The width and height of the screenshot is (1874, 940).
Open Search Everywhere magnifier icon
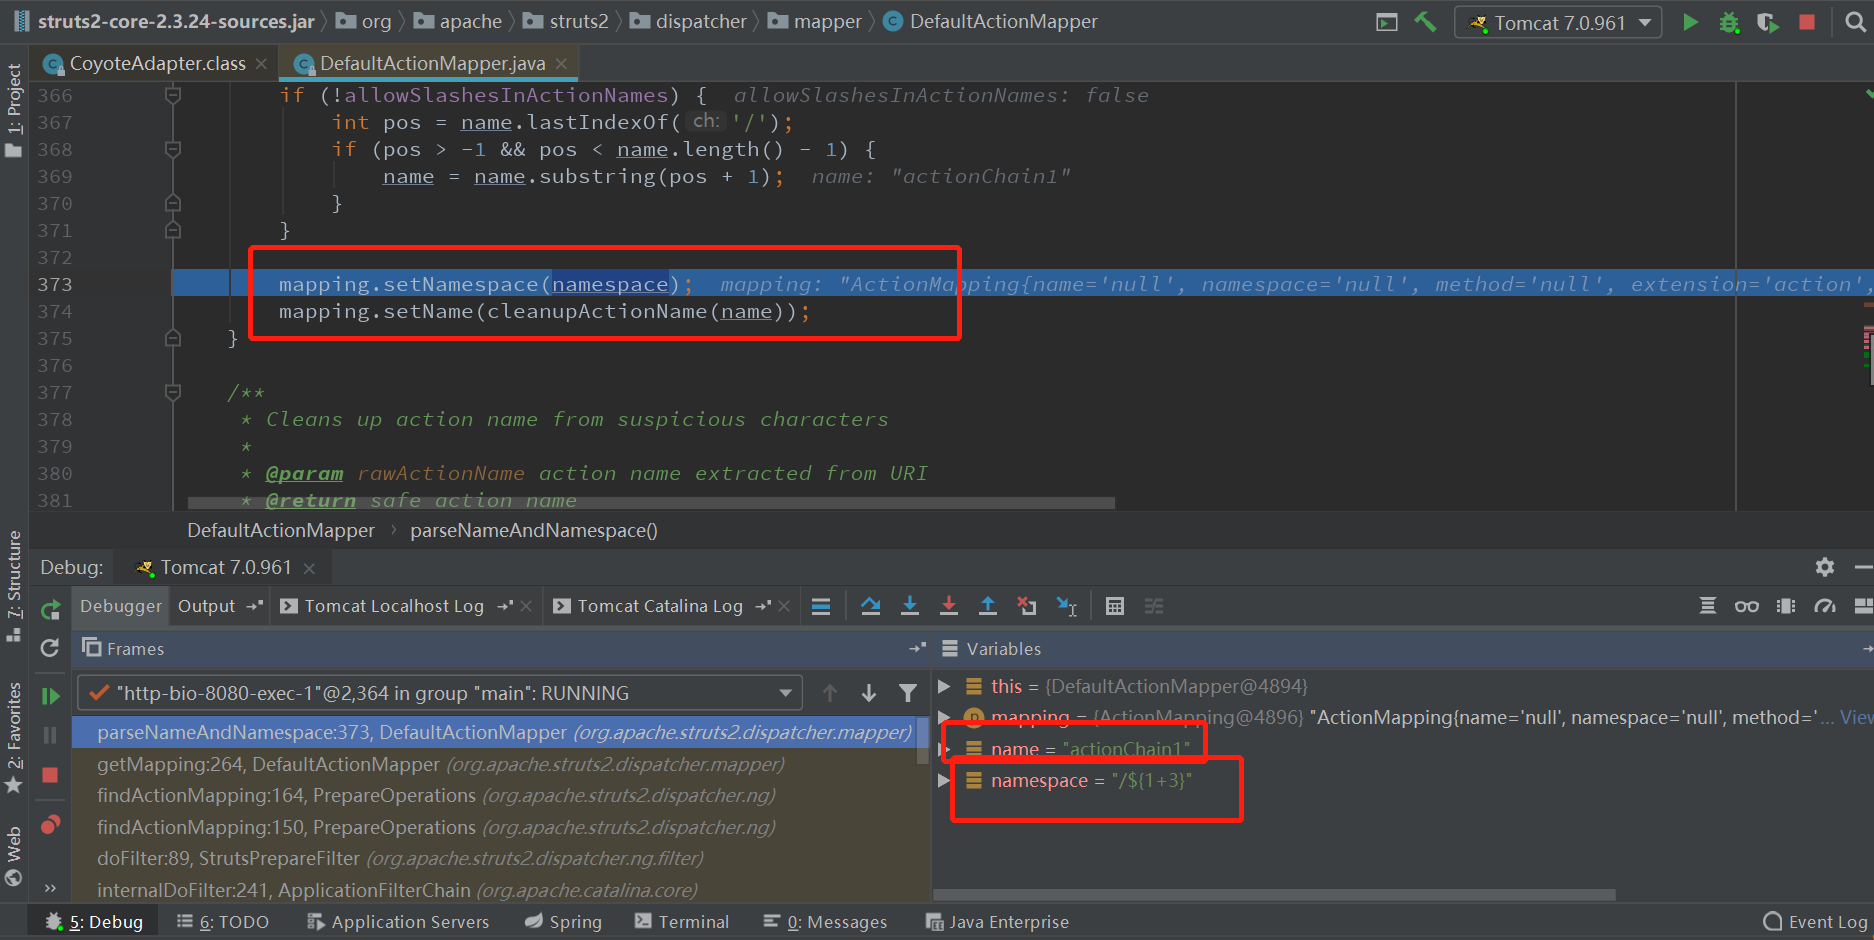coord(1855,22)
